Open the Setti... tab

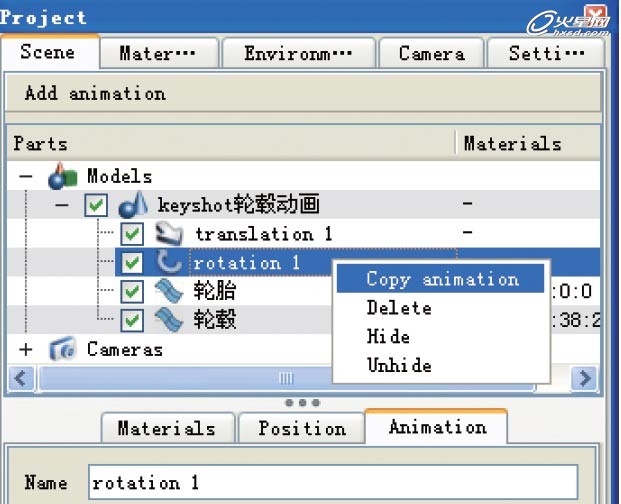point(546,53)
